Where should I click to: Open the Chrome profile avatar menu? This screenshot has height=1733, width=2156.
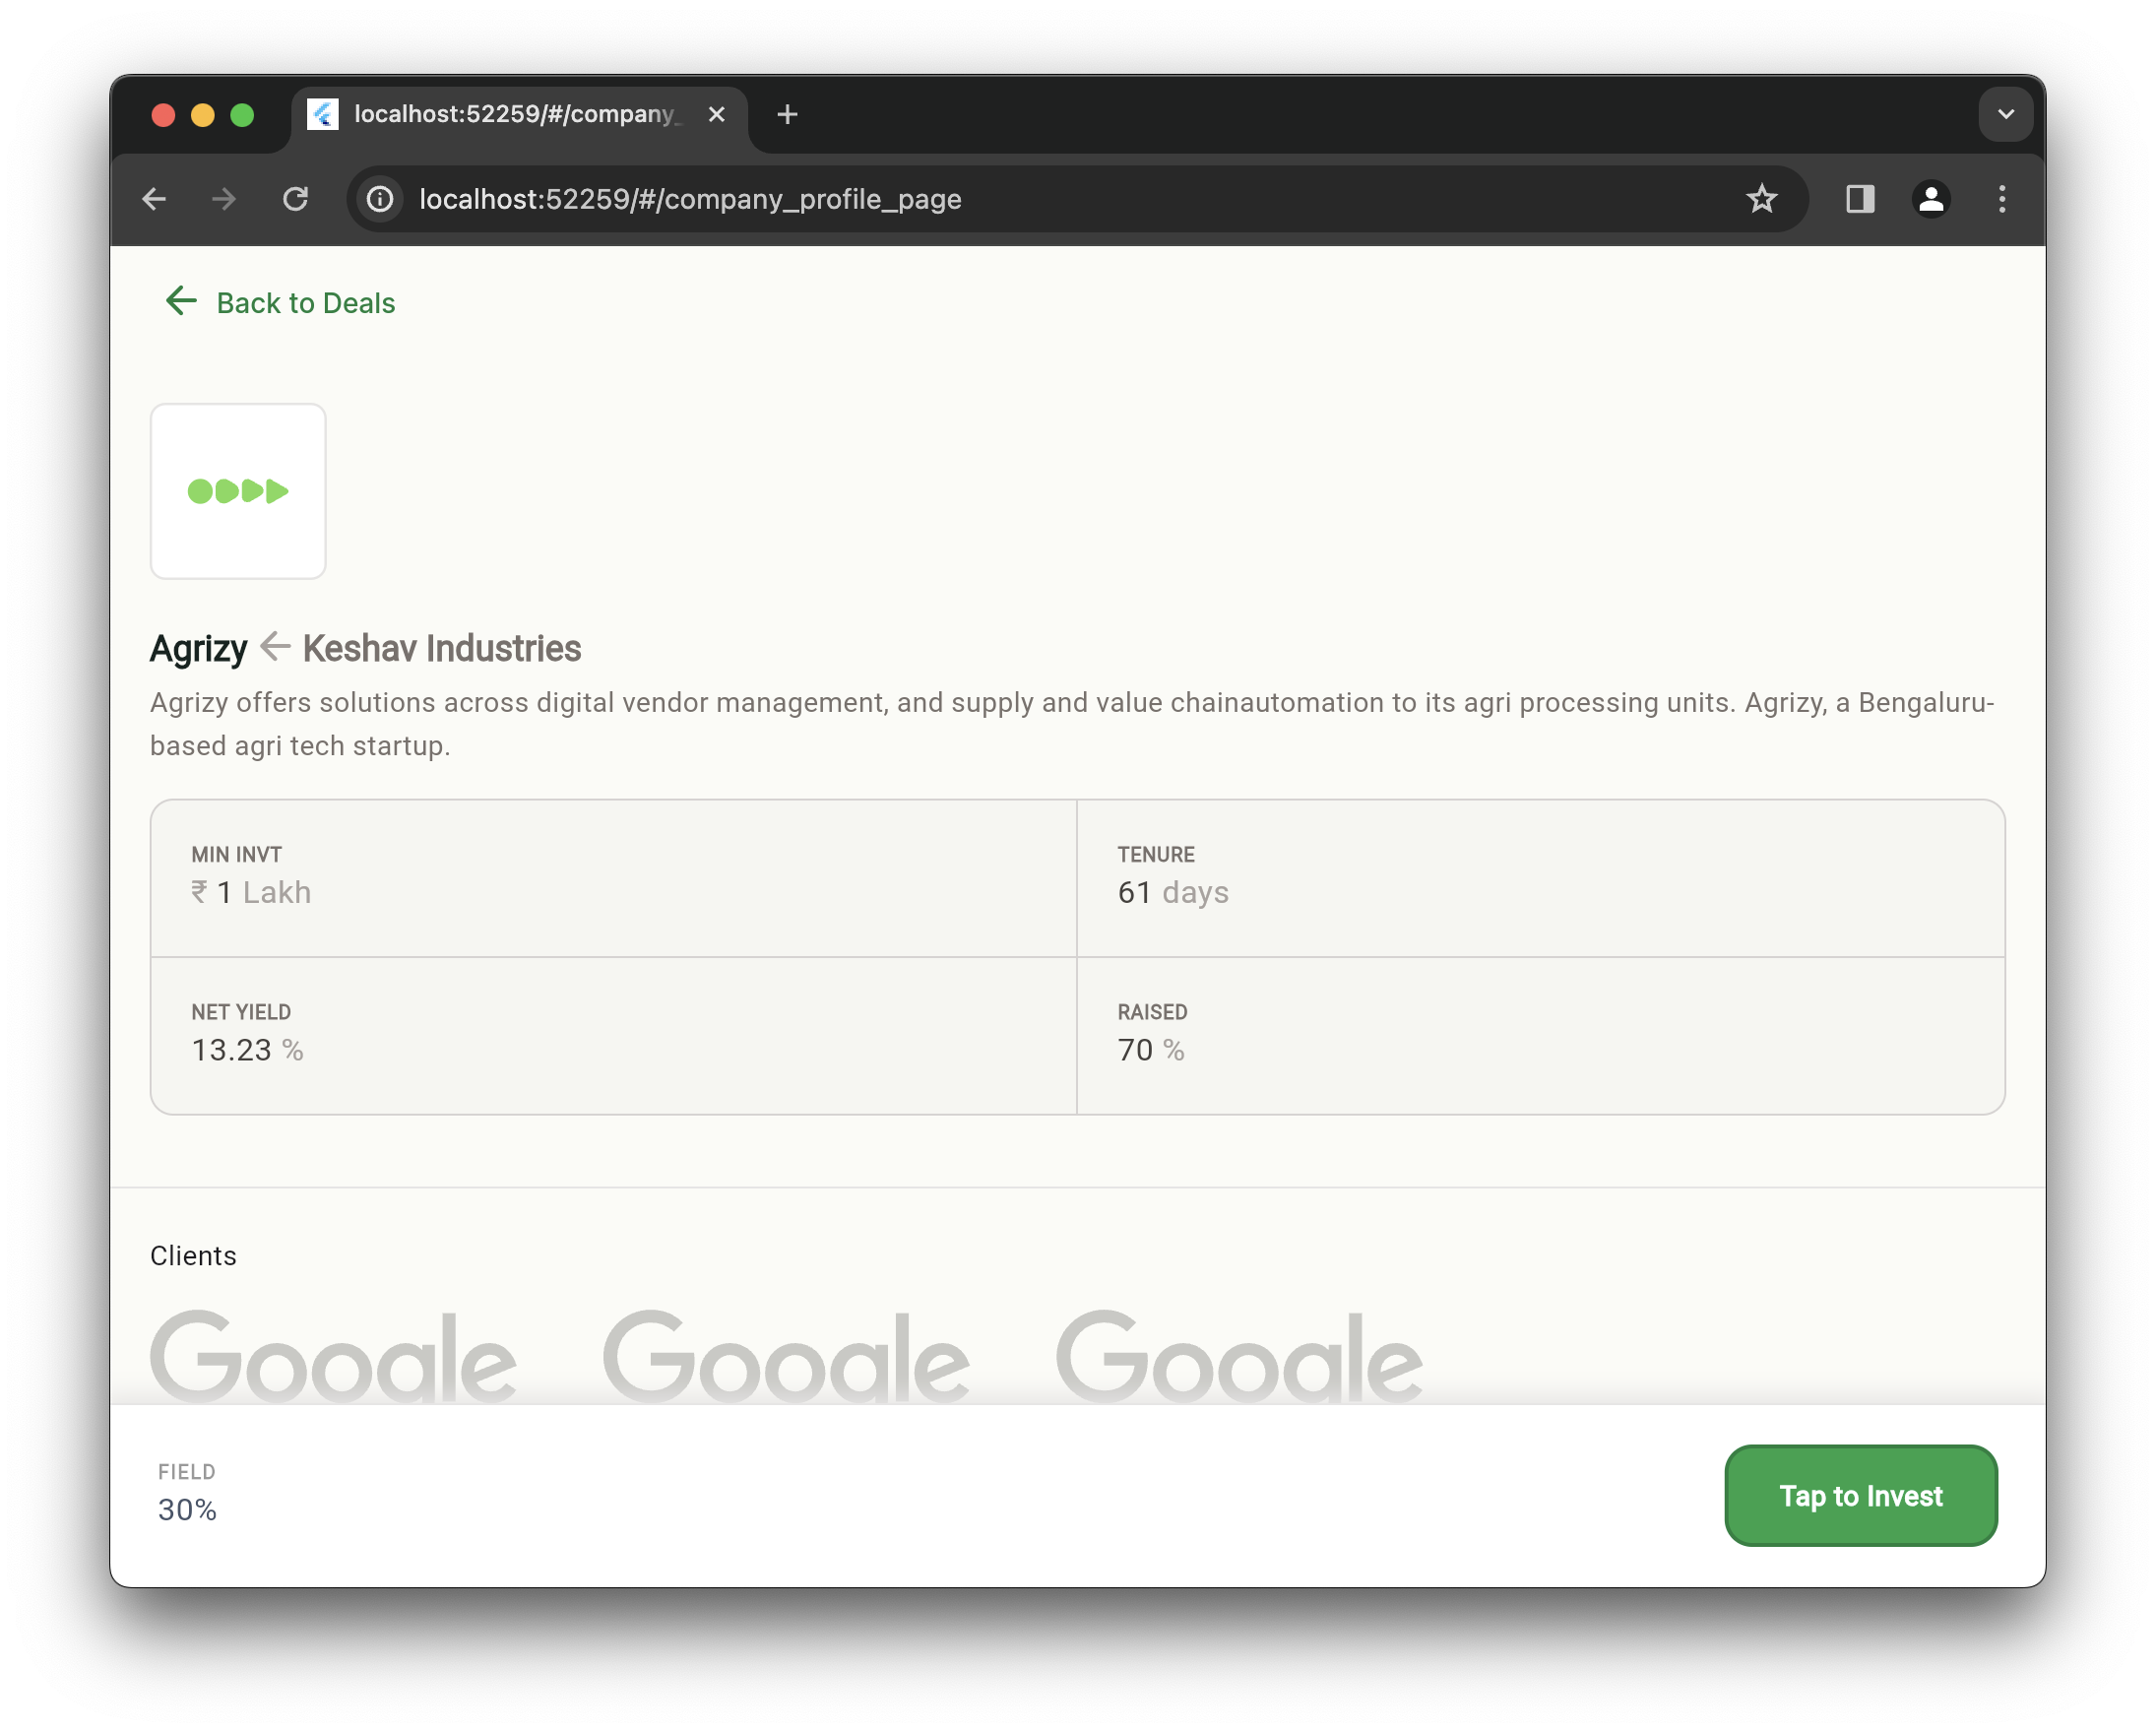[1930, 199]
